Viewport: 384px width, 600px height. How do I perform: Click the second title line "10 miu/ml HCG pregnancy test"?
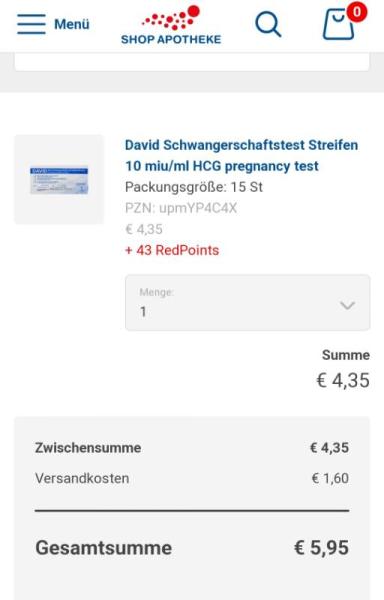point(222,166)
